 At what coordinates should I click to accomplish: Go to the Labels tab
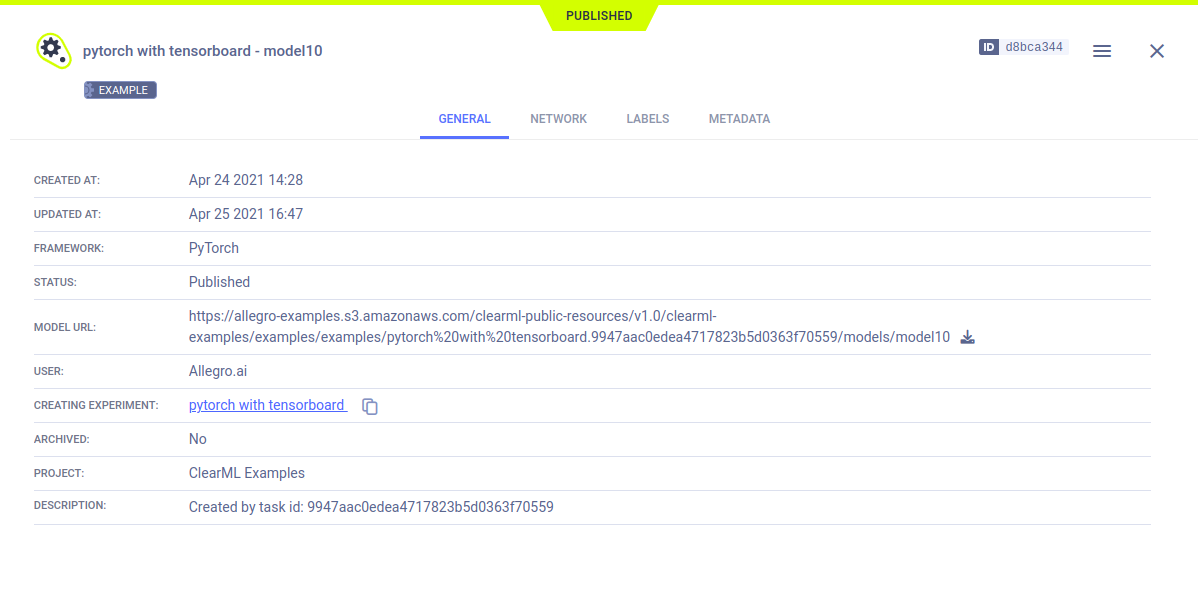point(647,119)
